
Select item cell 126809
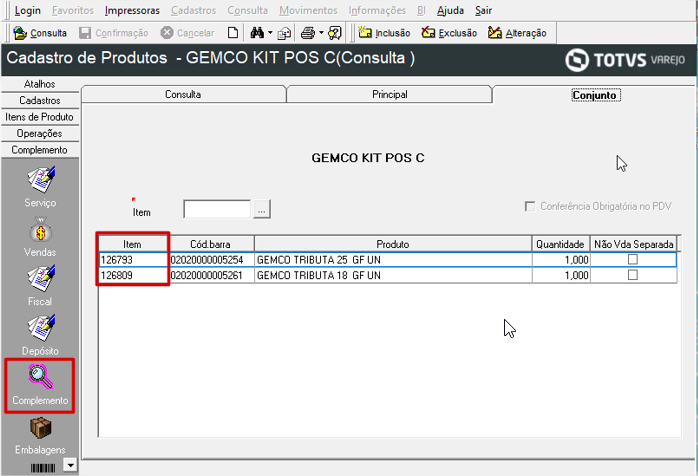point(133,275)
